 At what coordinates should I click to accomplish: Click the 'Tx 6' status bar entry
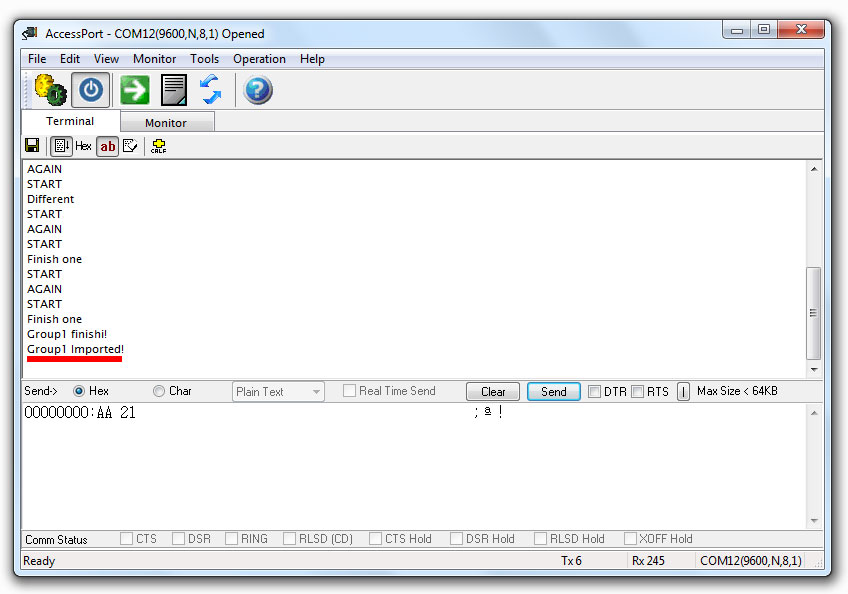(x=571, y=560)
